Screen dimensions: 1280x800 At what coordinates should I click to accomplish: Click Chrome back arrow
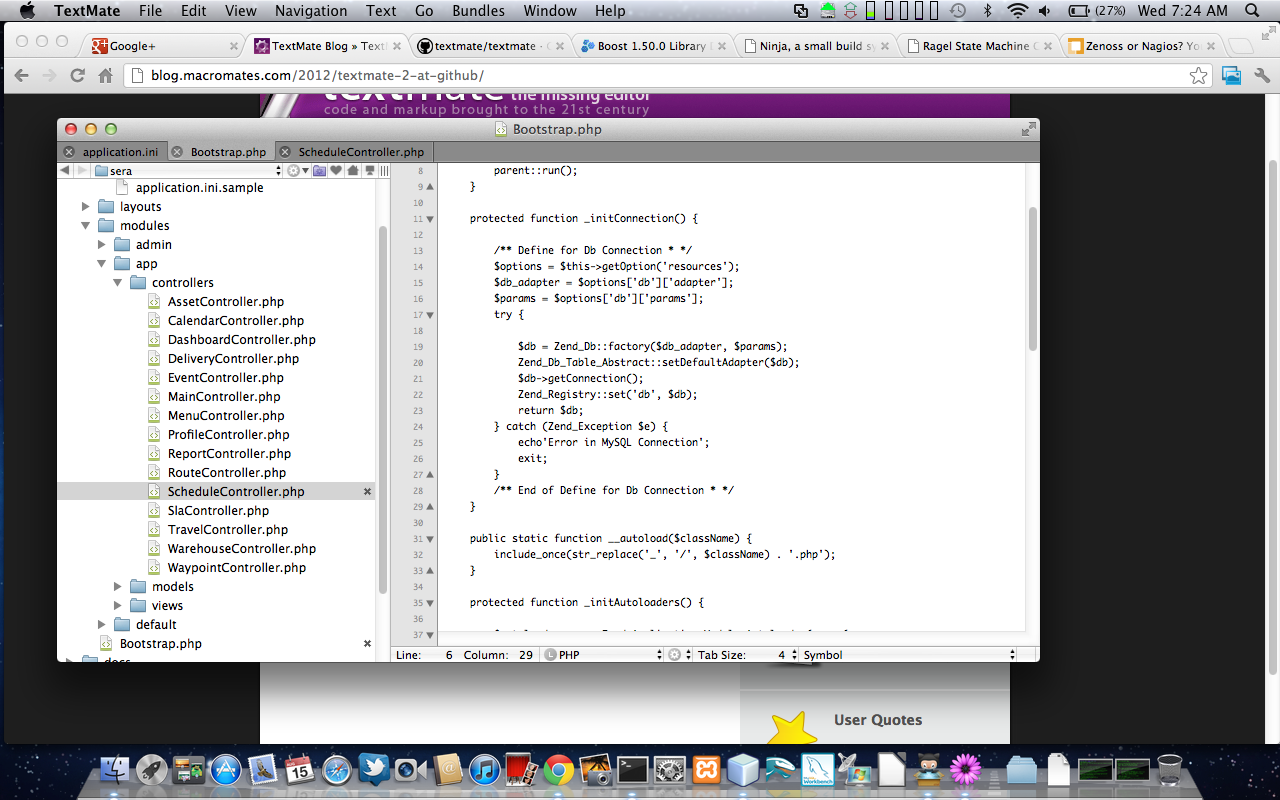click(x=21, y=76)
